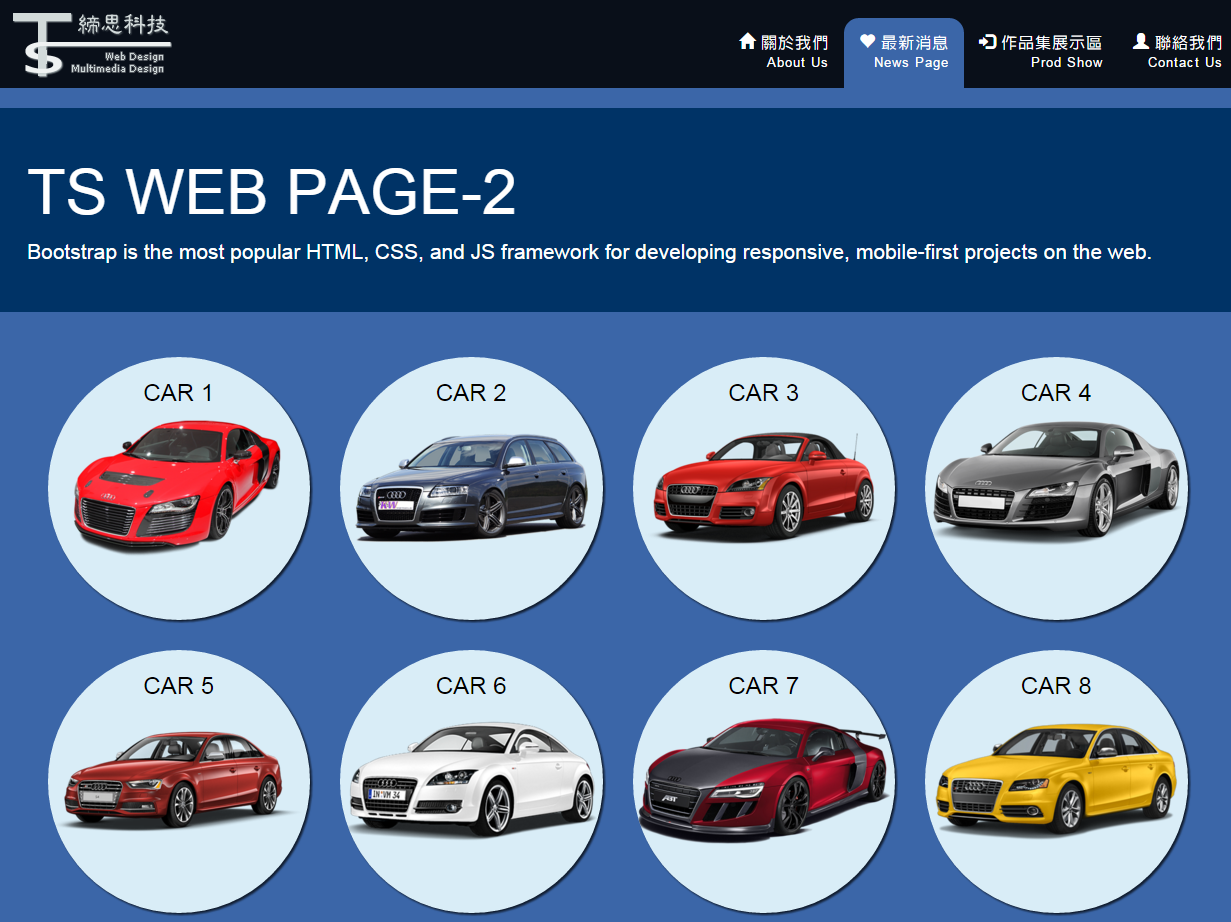
Task: Click the home icon beside About Us
Action: coord(747,41)
